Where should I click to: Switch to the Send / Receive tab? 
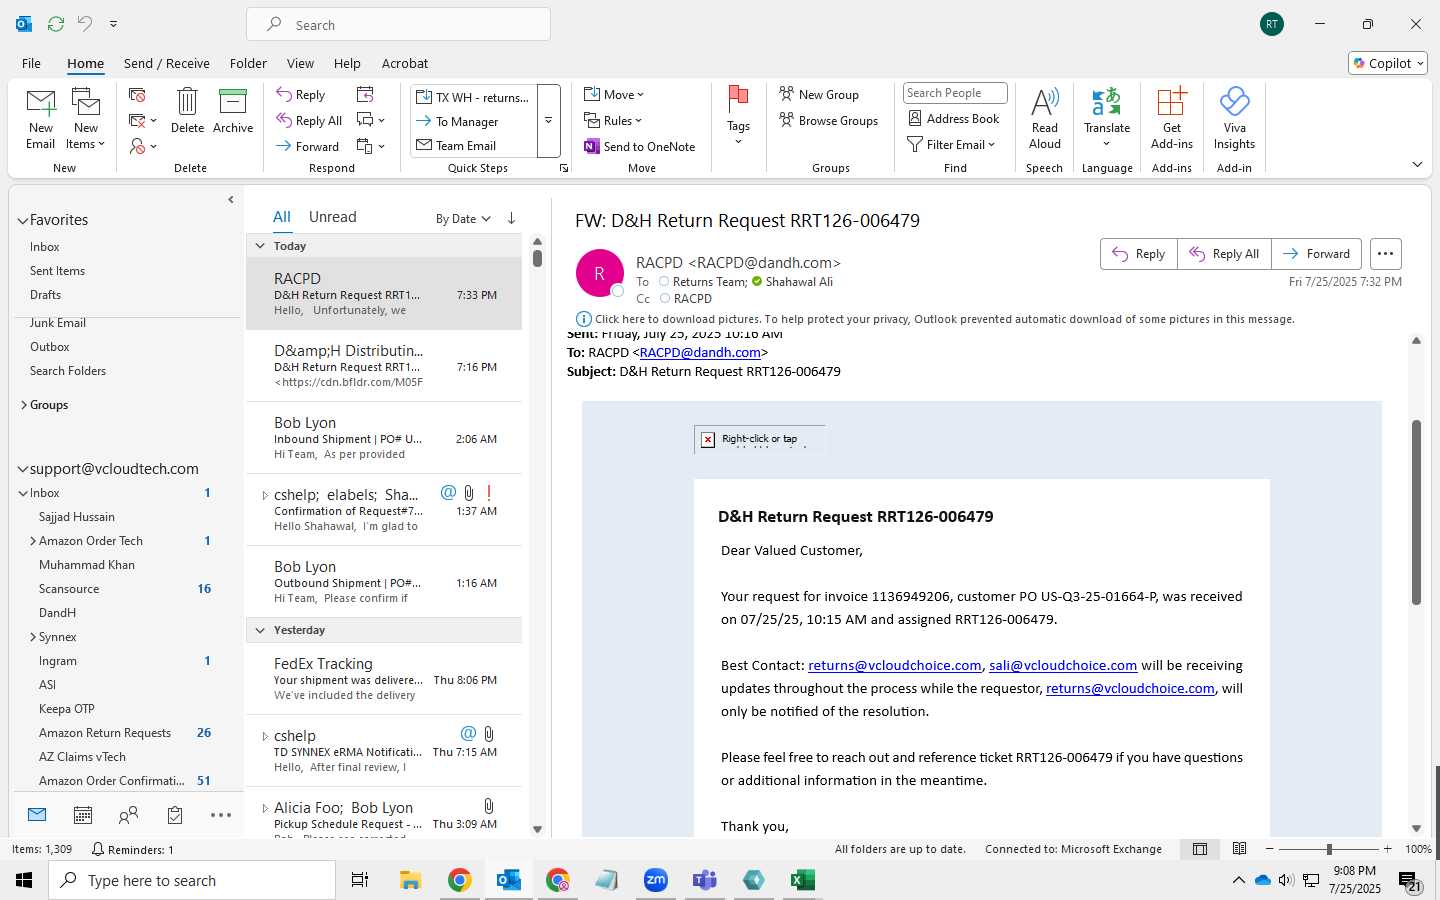167,63
